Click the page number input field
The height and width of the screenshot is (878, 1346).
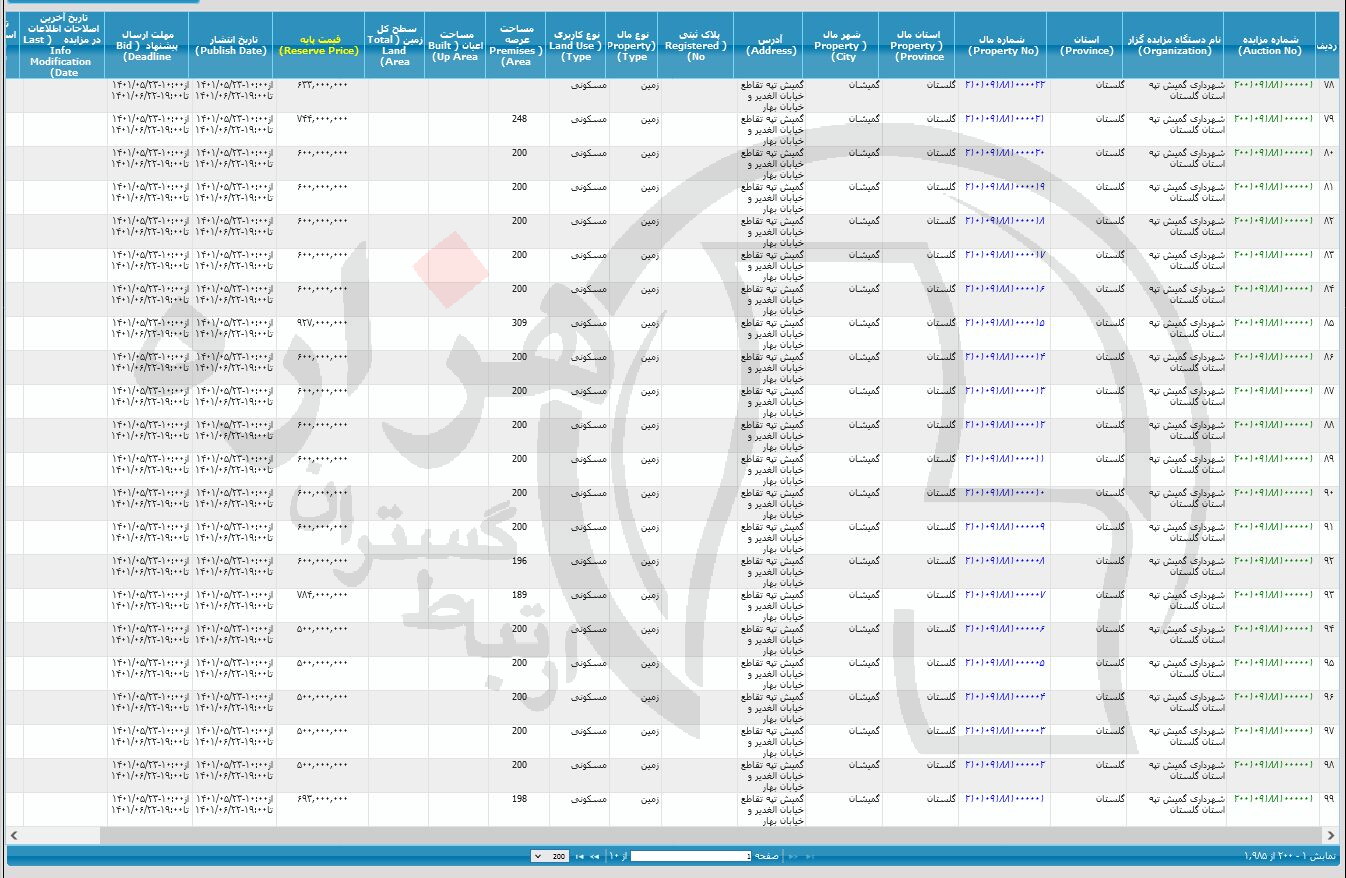691,856
